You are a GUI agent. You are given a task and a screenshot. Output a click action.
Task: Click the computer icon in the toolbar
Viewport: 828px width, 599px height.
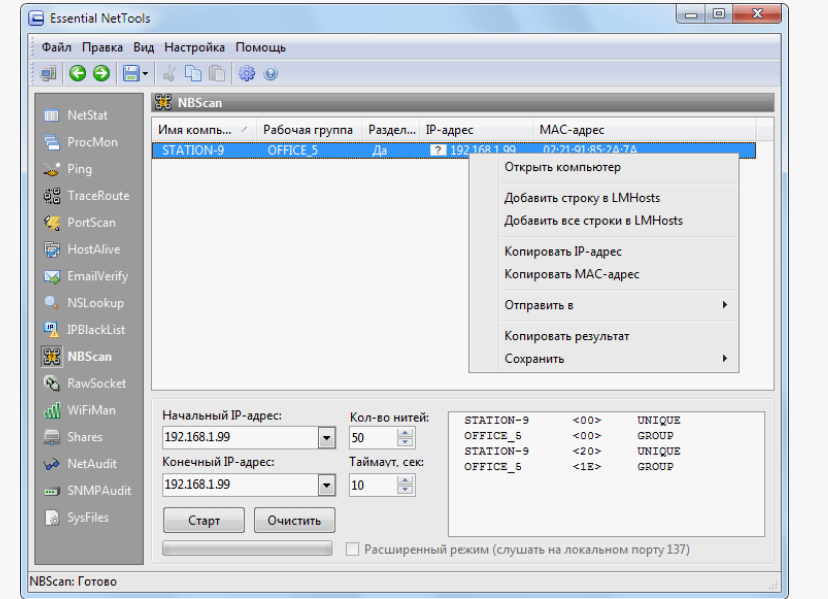pos(49,73)
